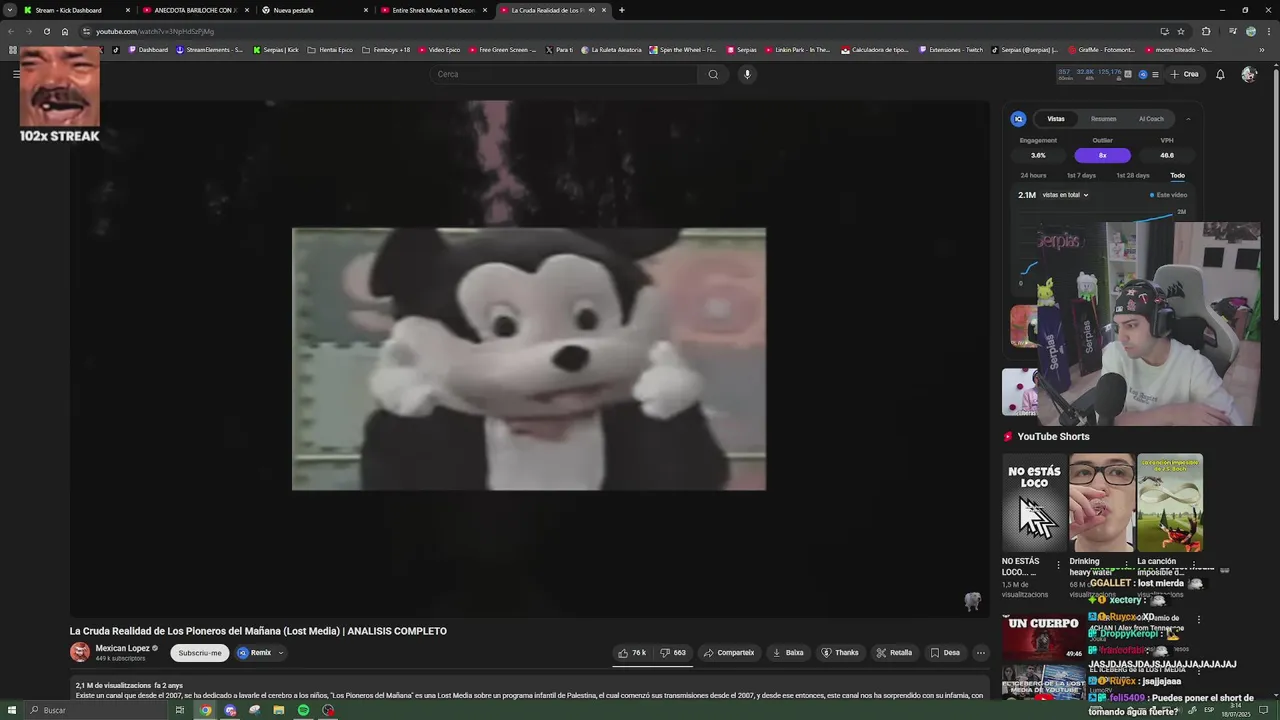This screenshot has width=1280, height=720.
Task: Click the IQ logo icon in analytics panel
Action: pos(1018,119)
